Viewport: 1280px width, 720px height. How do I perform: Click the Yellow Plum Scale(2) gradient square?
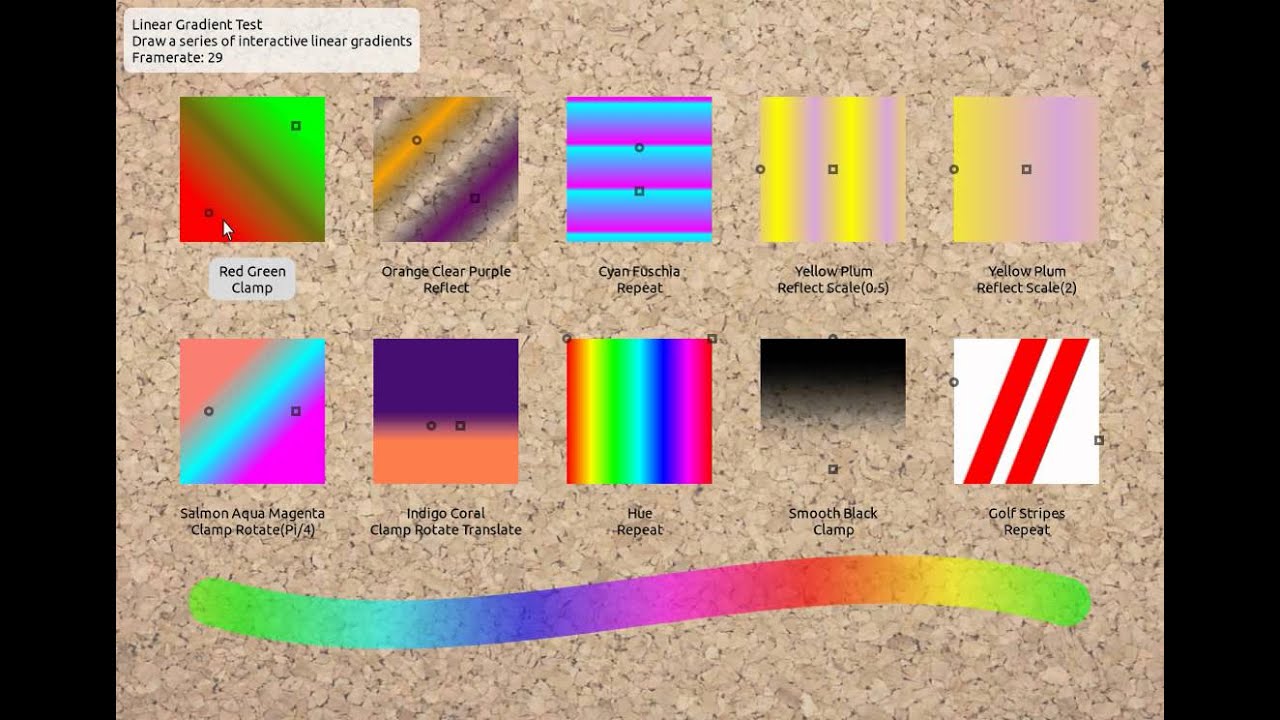click(1026, 169)
